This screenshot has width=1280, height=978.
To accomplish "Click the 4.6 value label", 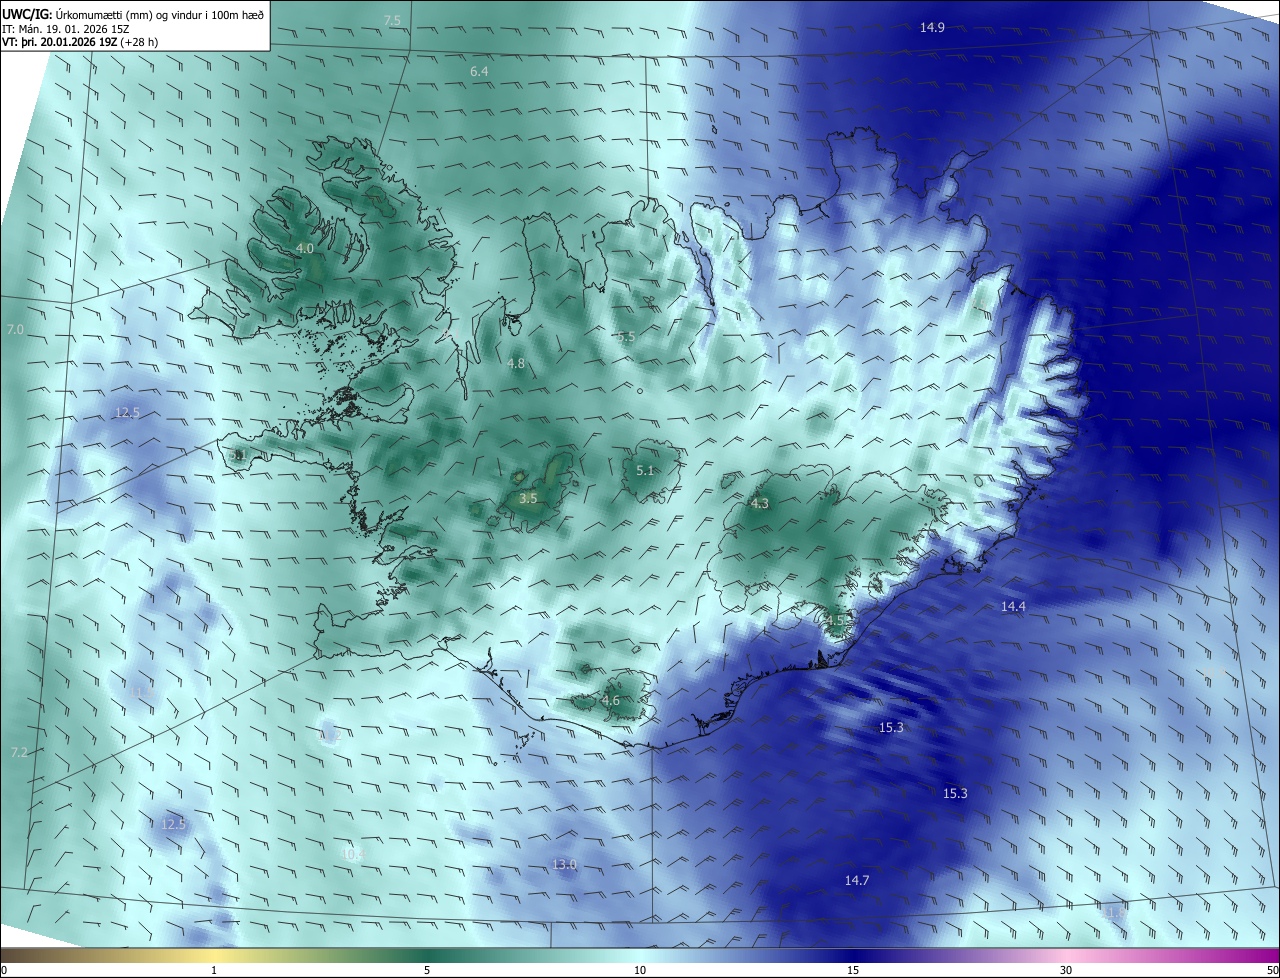I will pyautogui.click(x=611, y=701).
